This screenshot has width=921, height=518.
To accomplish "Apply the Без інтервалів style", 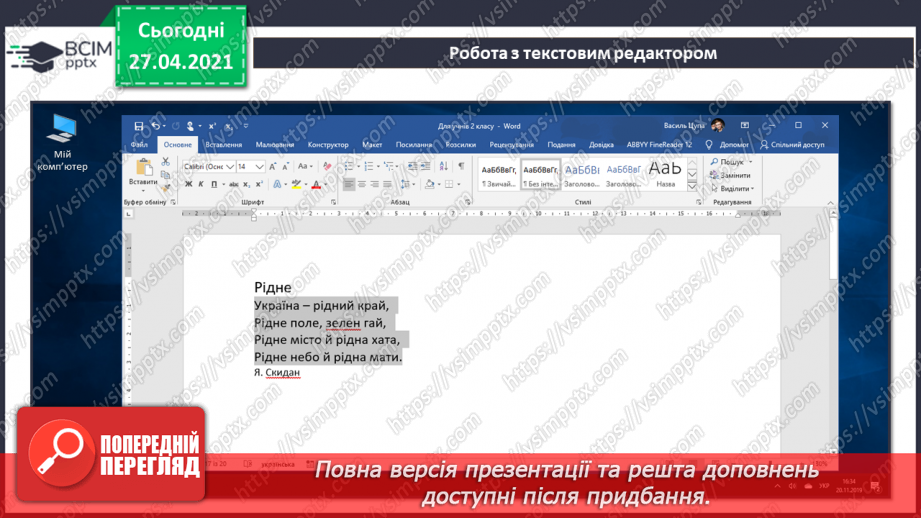I will 540,174.
